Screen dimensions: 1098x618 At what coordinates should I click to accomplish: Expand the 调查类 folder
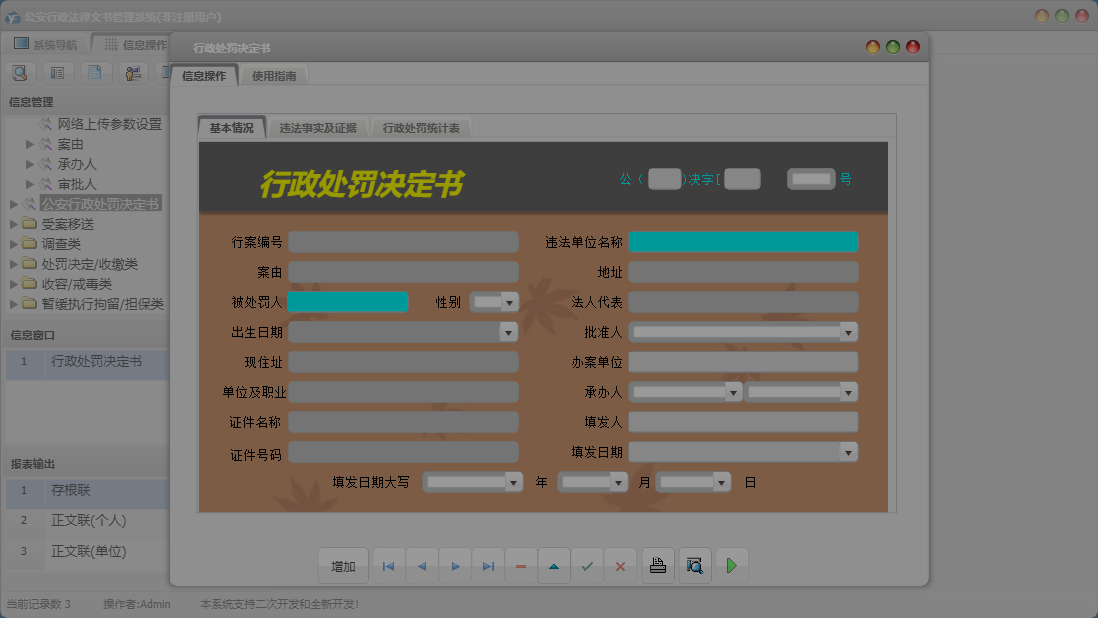(14, 244)
